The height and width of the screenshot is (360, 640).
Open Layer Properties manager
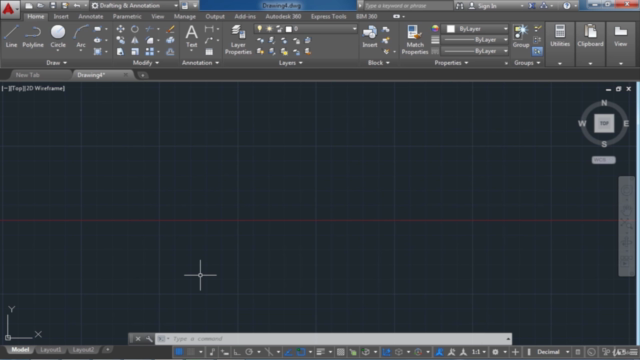click(x=238, y=40)
